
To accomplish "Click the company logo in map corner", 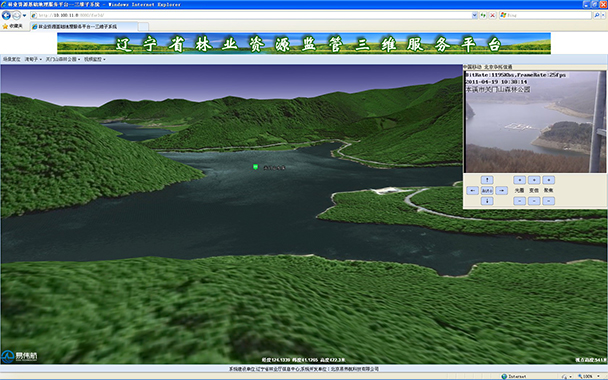I will (19, 356).
